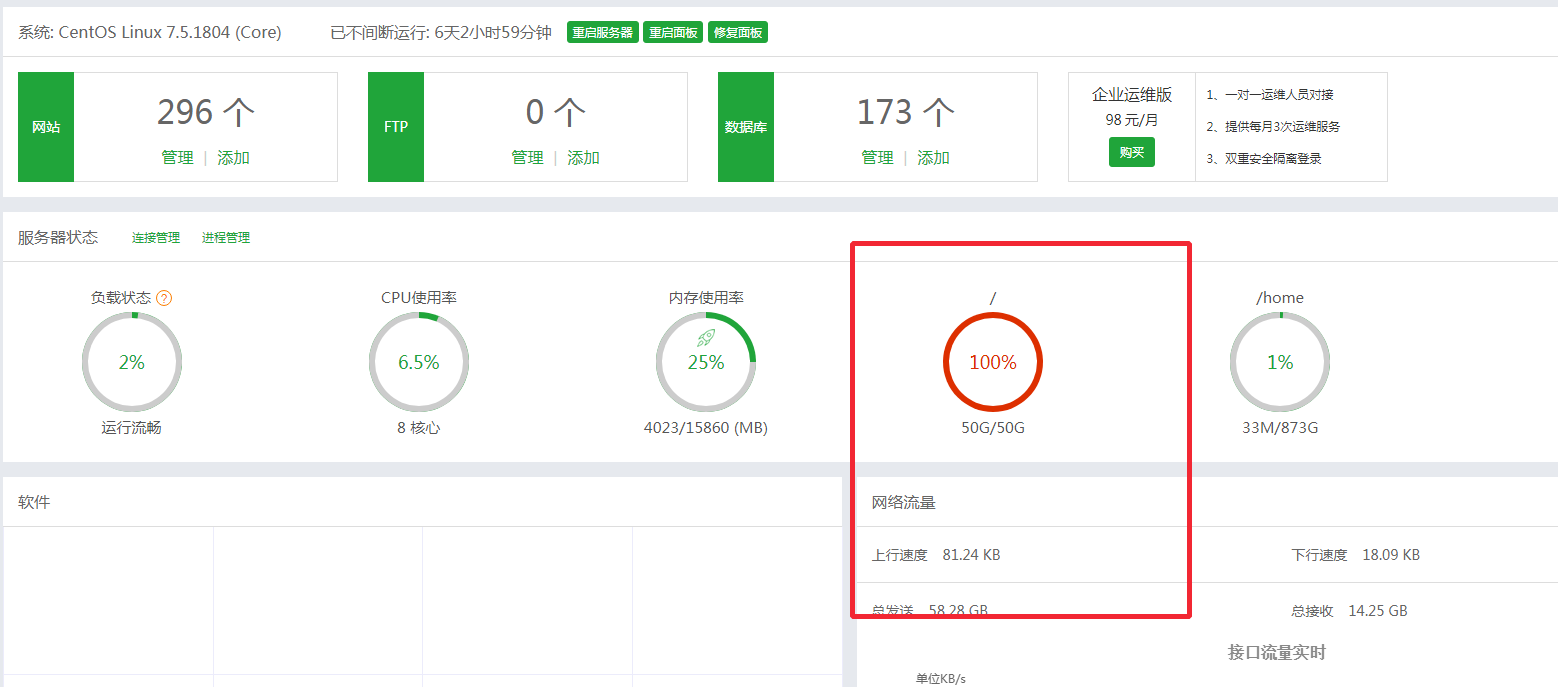Click the website count 296 个
The height and width of the screenshot is (687, 1558).
click(x=206, y=112)
